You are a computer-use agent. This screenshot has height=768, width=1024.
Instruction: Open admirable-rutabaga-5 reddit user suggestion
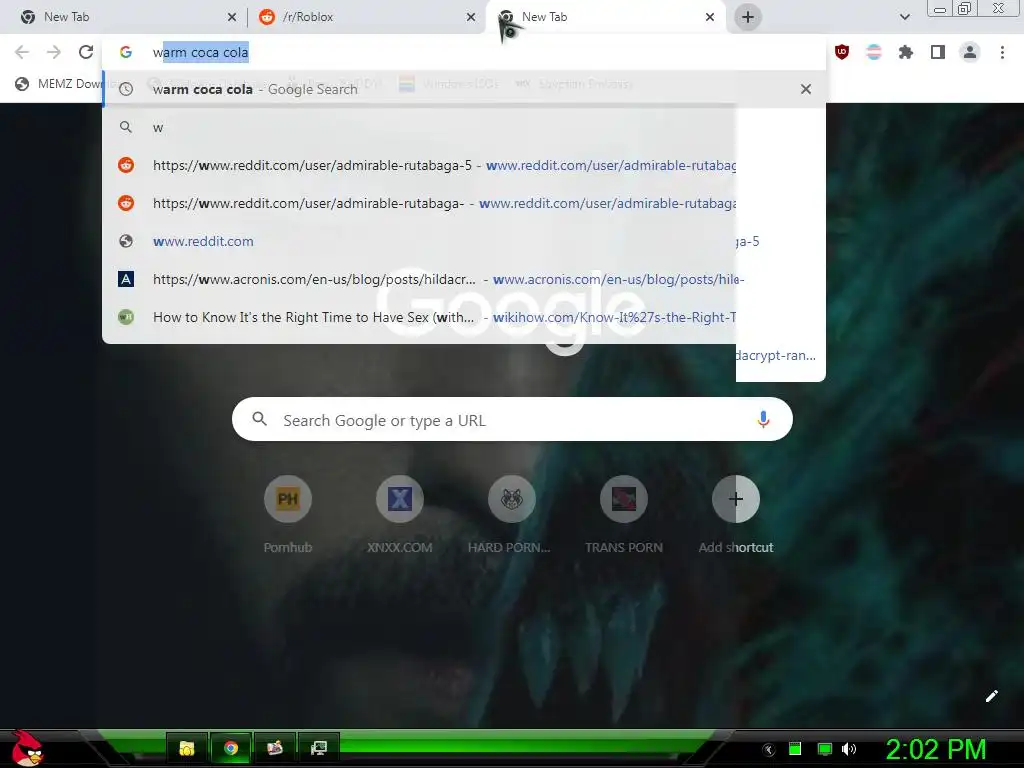click(x=418, y=165)
